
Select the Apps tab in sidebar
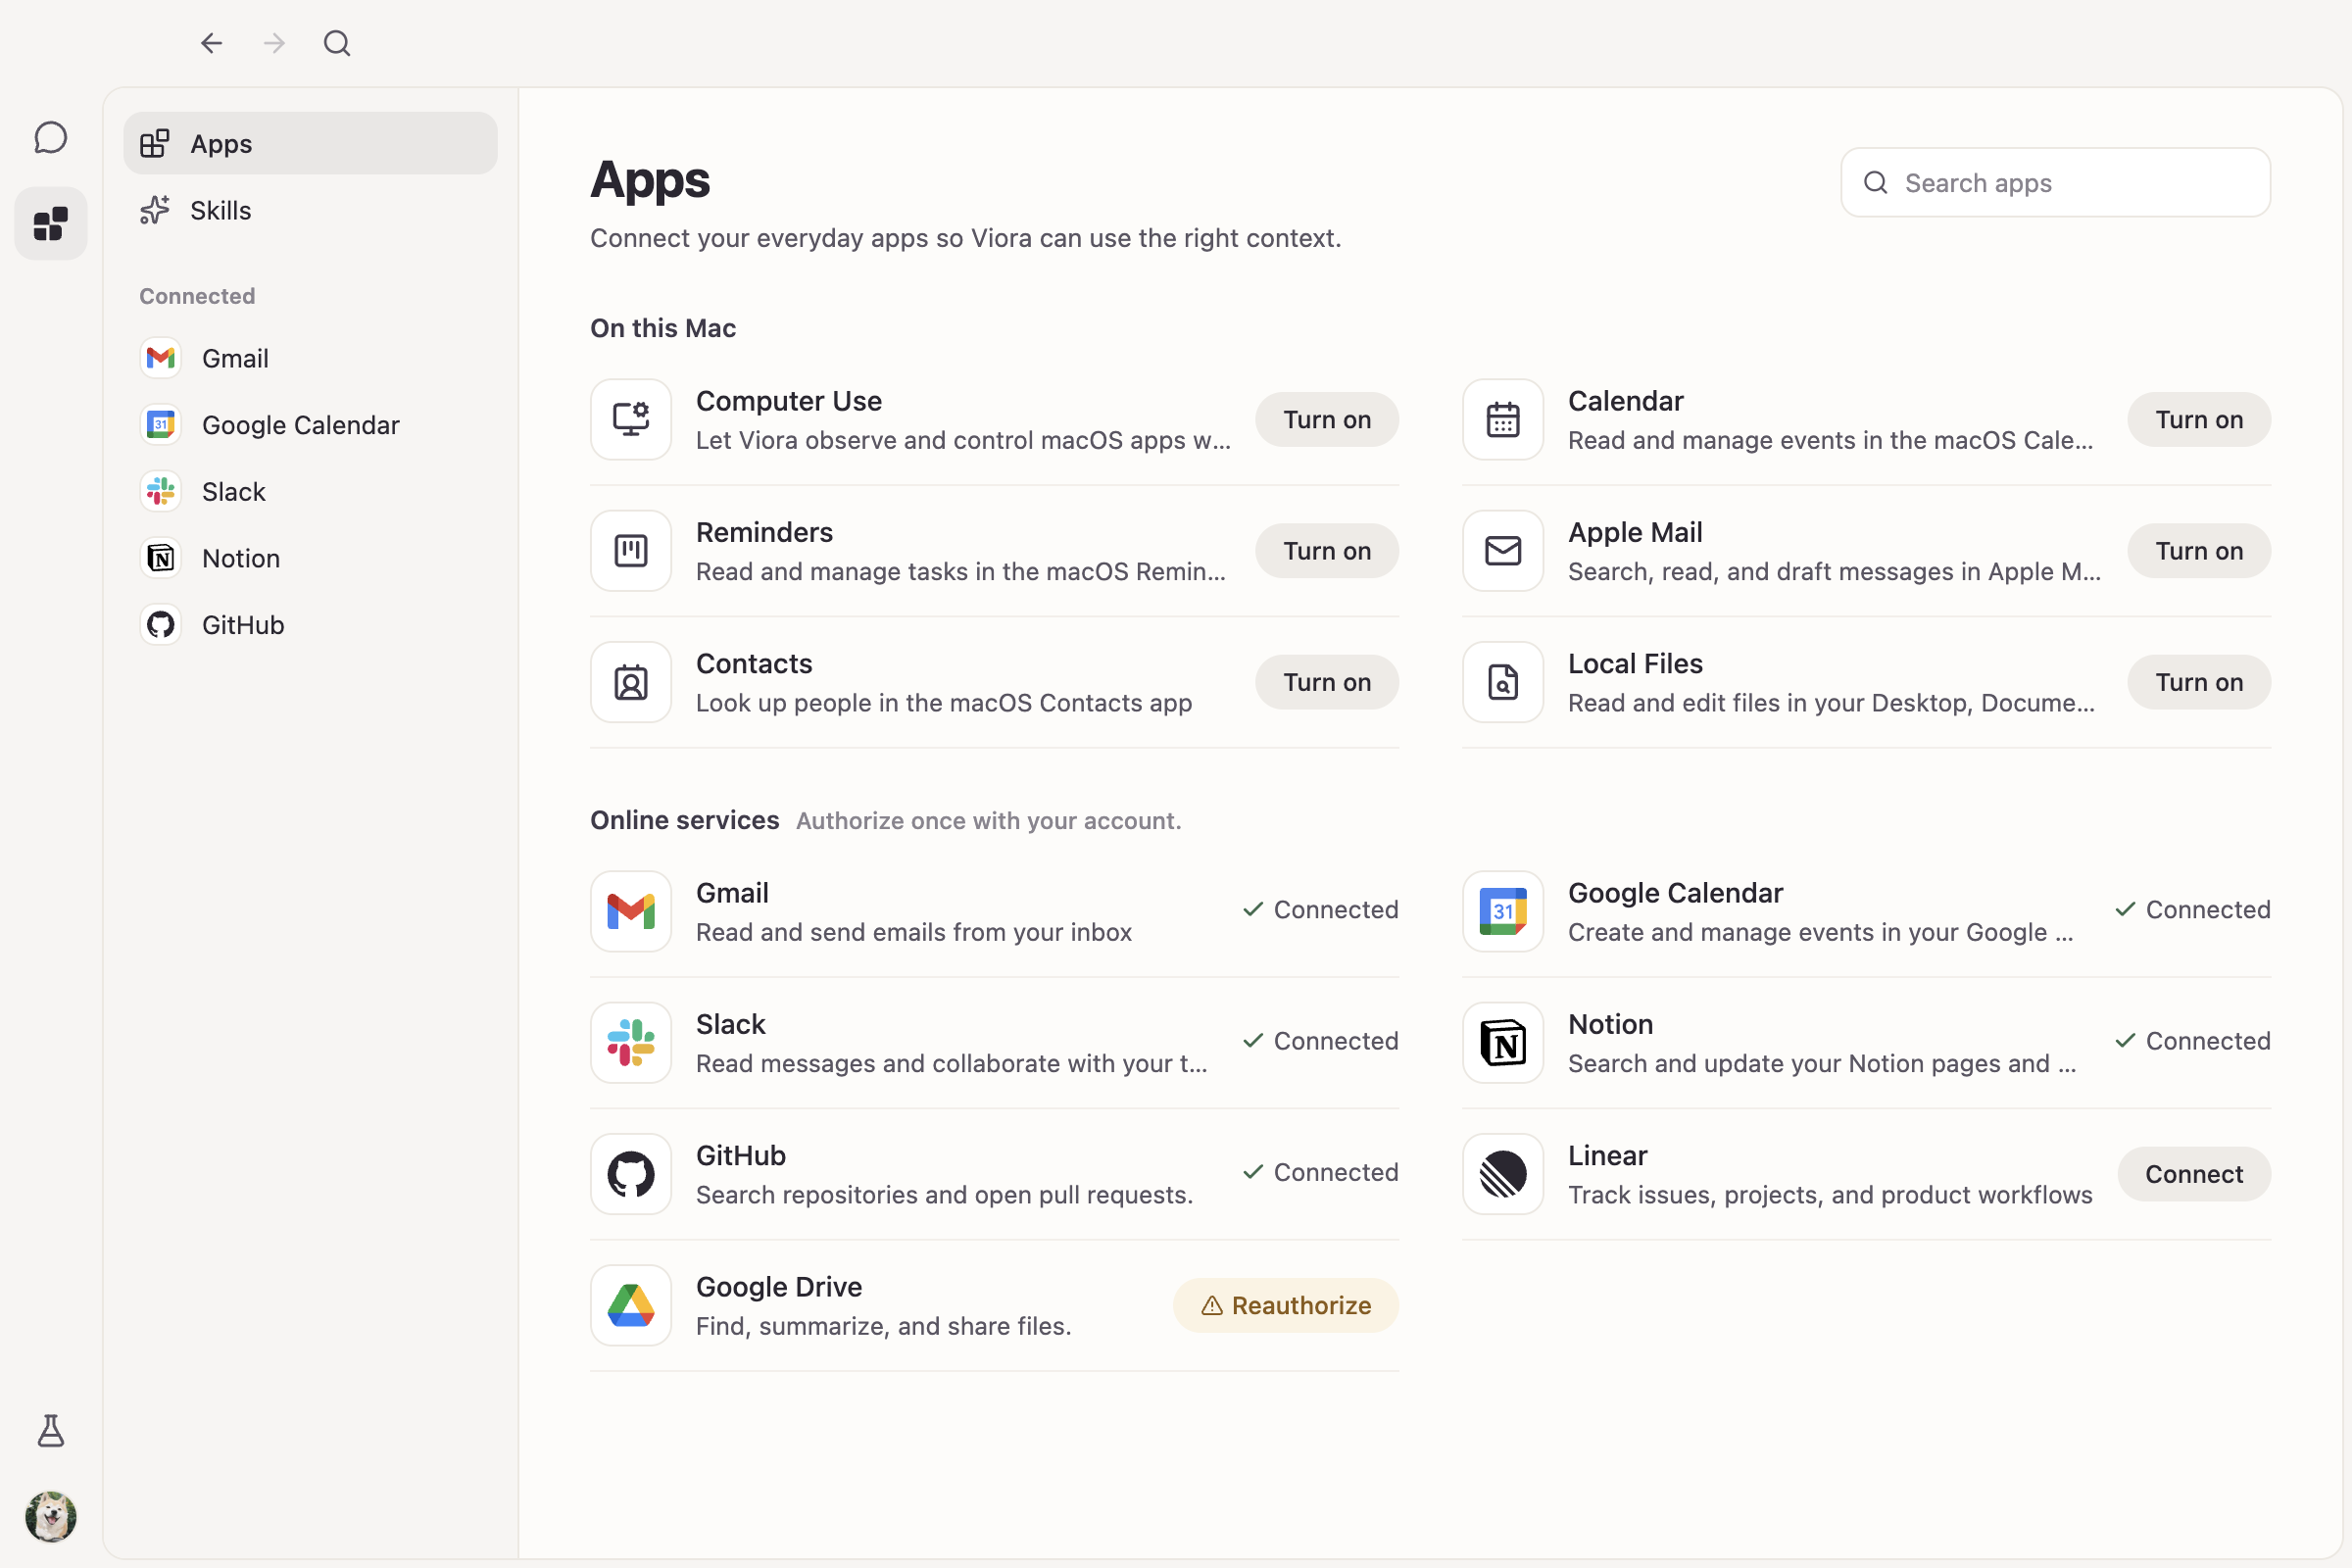[310, 143]
